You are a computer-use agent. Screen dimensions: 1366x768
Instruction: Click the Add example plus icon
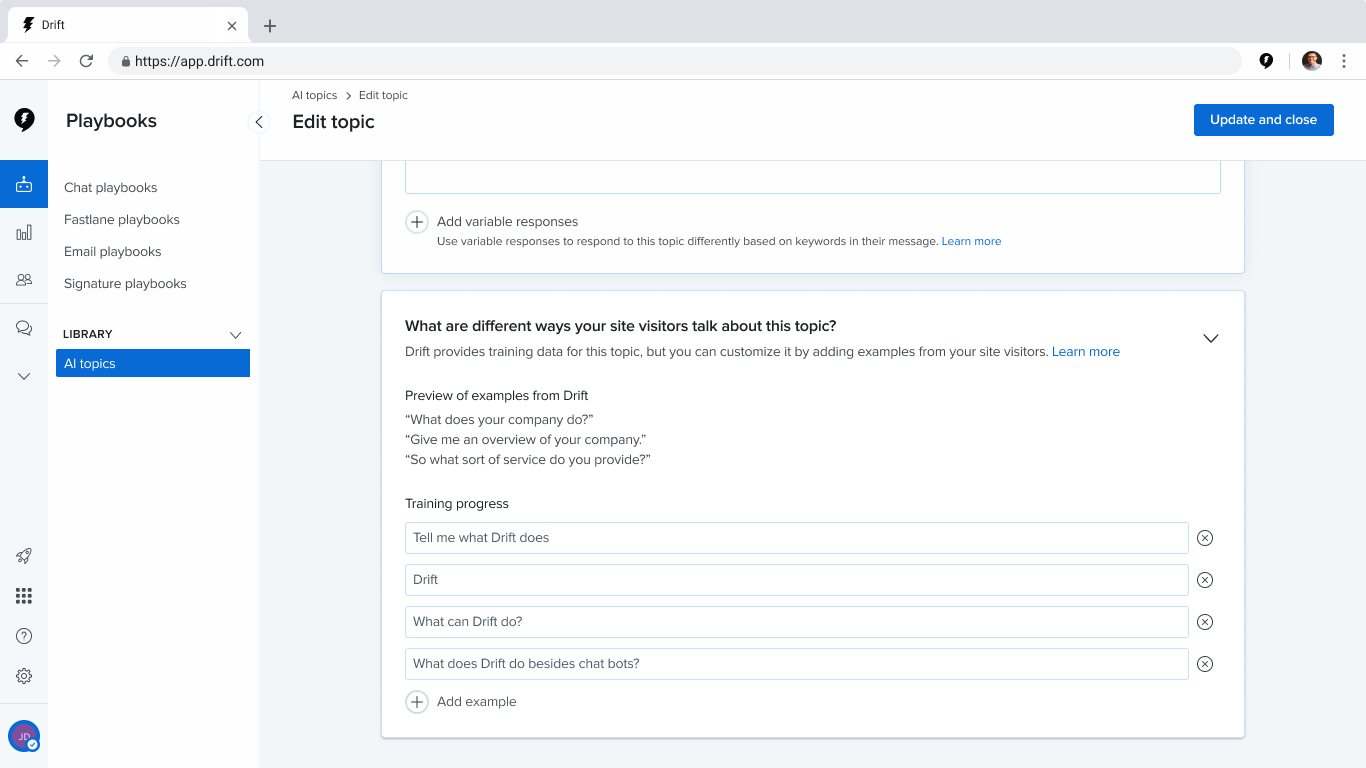(417, 702)
